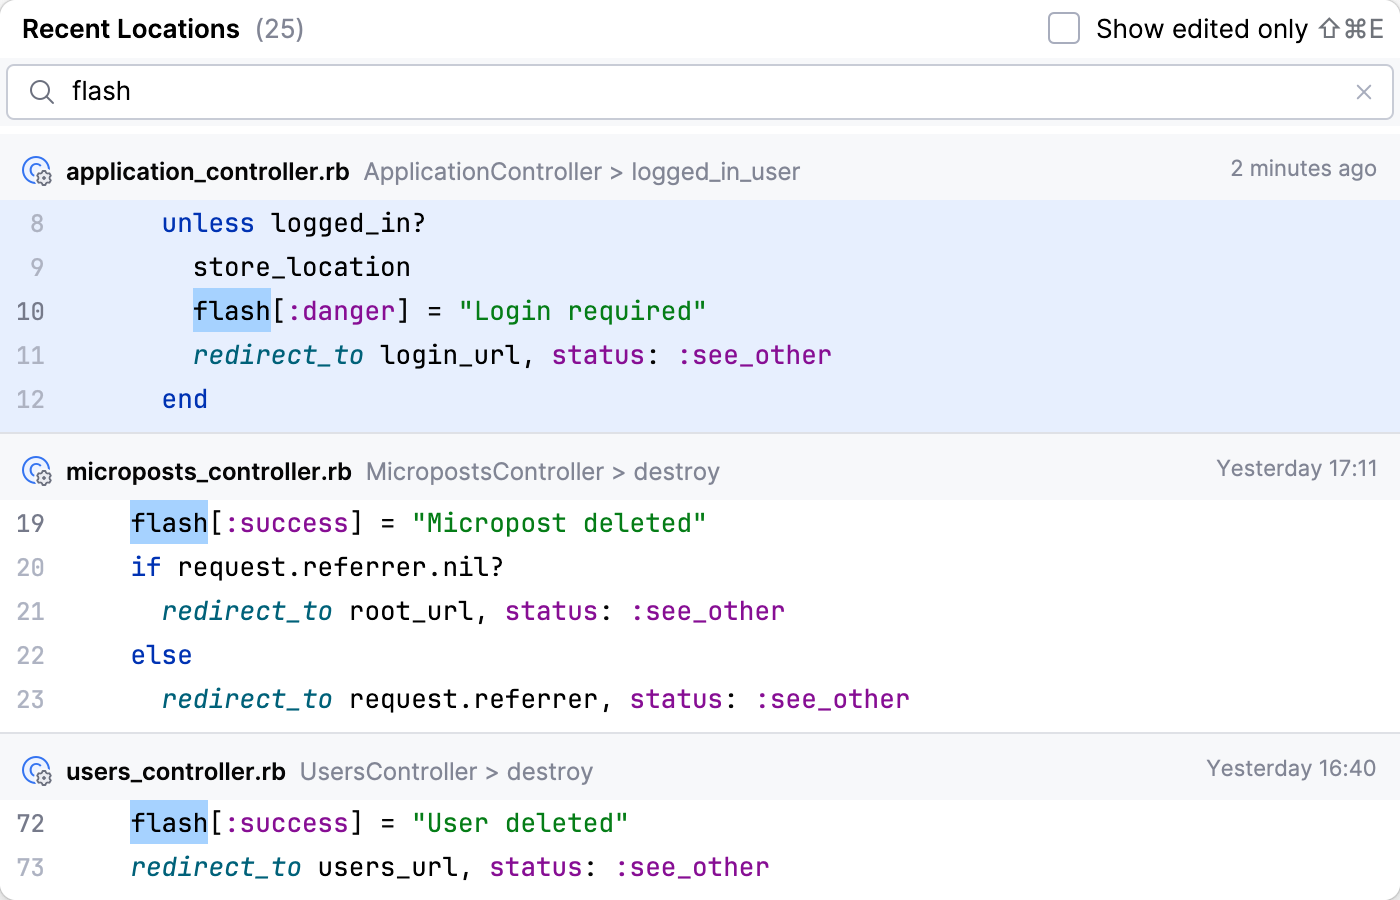This screenshot has width=1400, height=900.
Task: Click users_controller.rb Ruby file icon
Action: pos(37,772)
